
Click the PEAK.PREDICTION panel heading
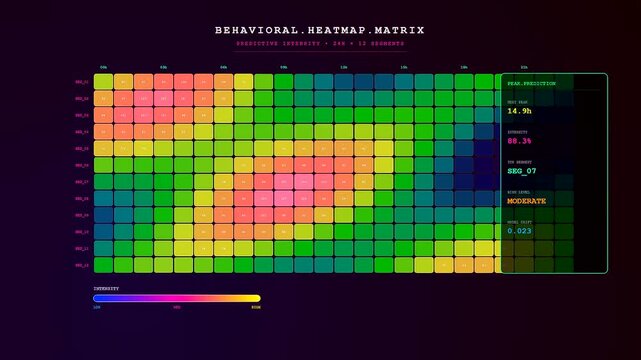click(531, 84)
